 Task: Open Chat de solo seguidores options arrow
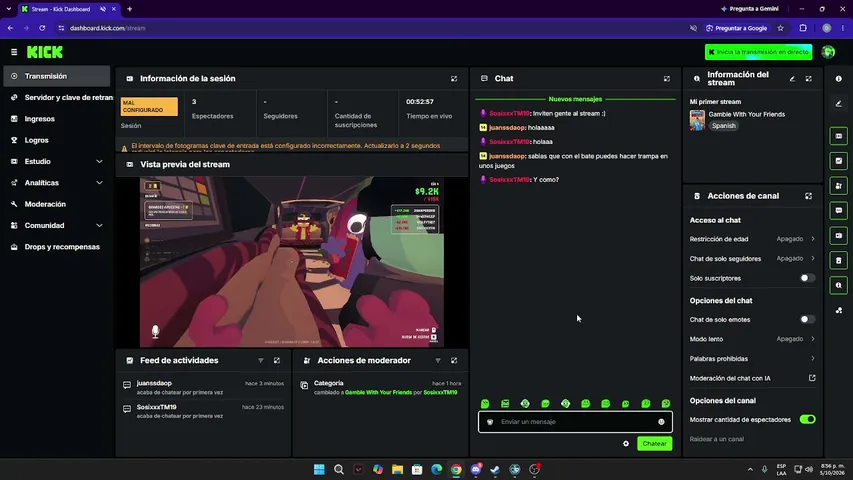813,259
